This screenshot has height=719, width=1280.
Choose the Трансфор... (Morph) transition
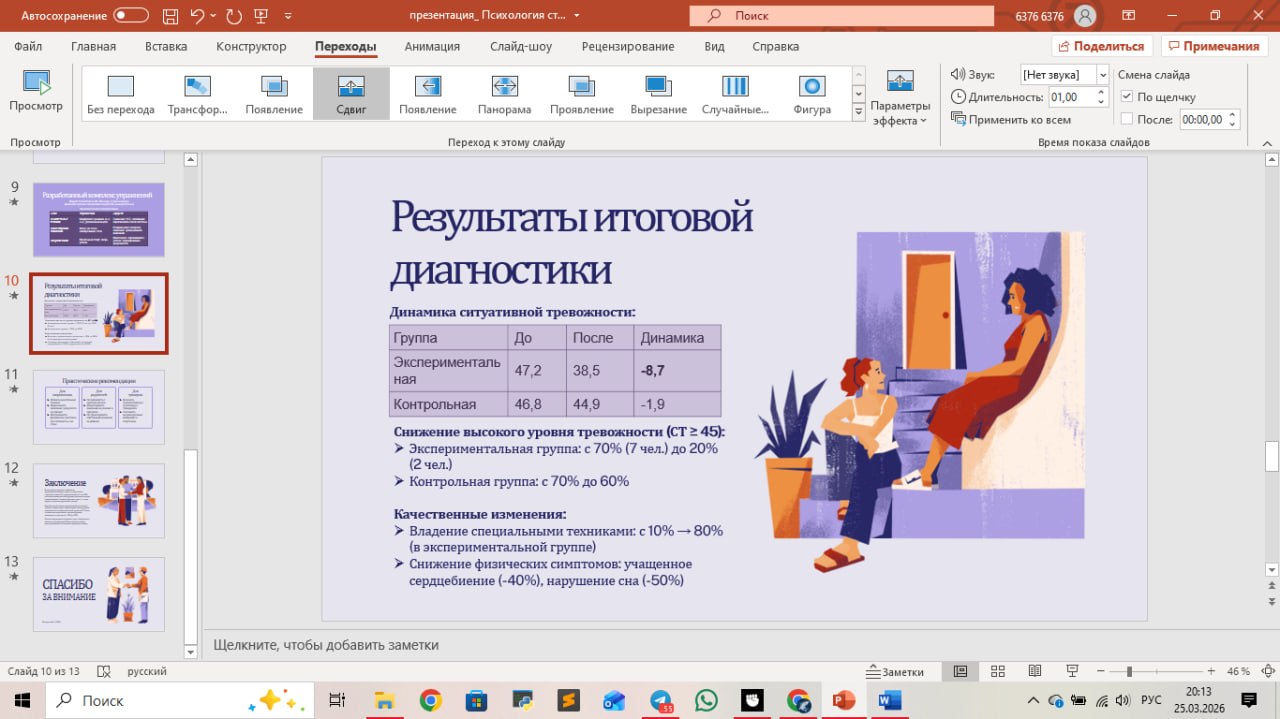[198, 94]
